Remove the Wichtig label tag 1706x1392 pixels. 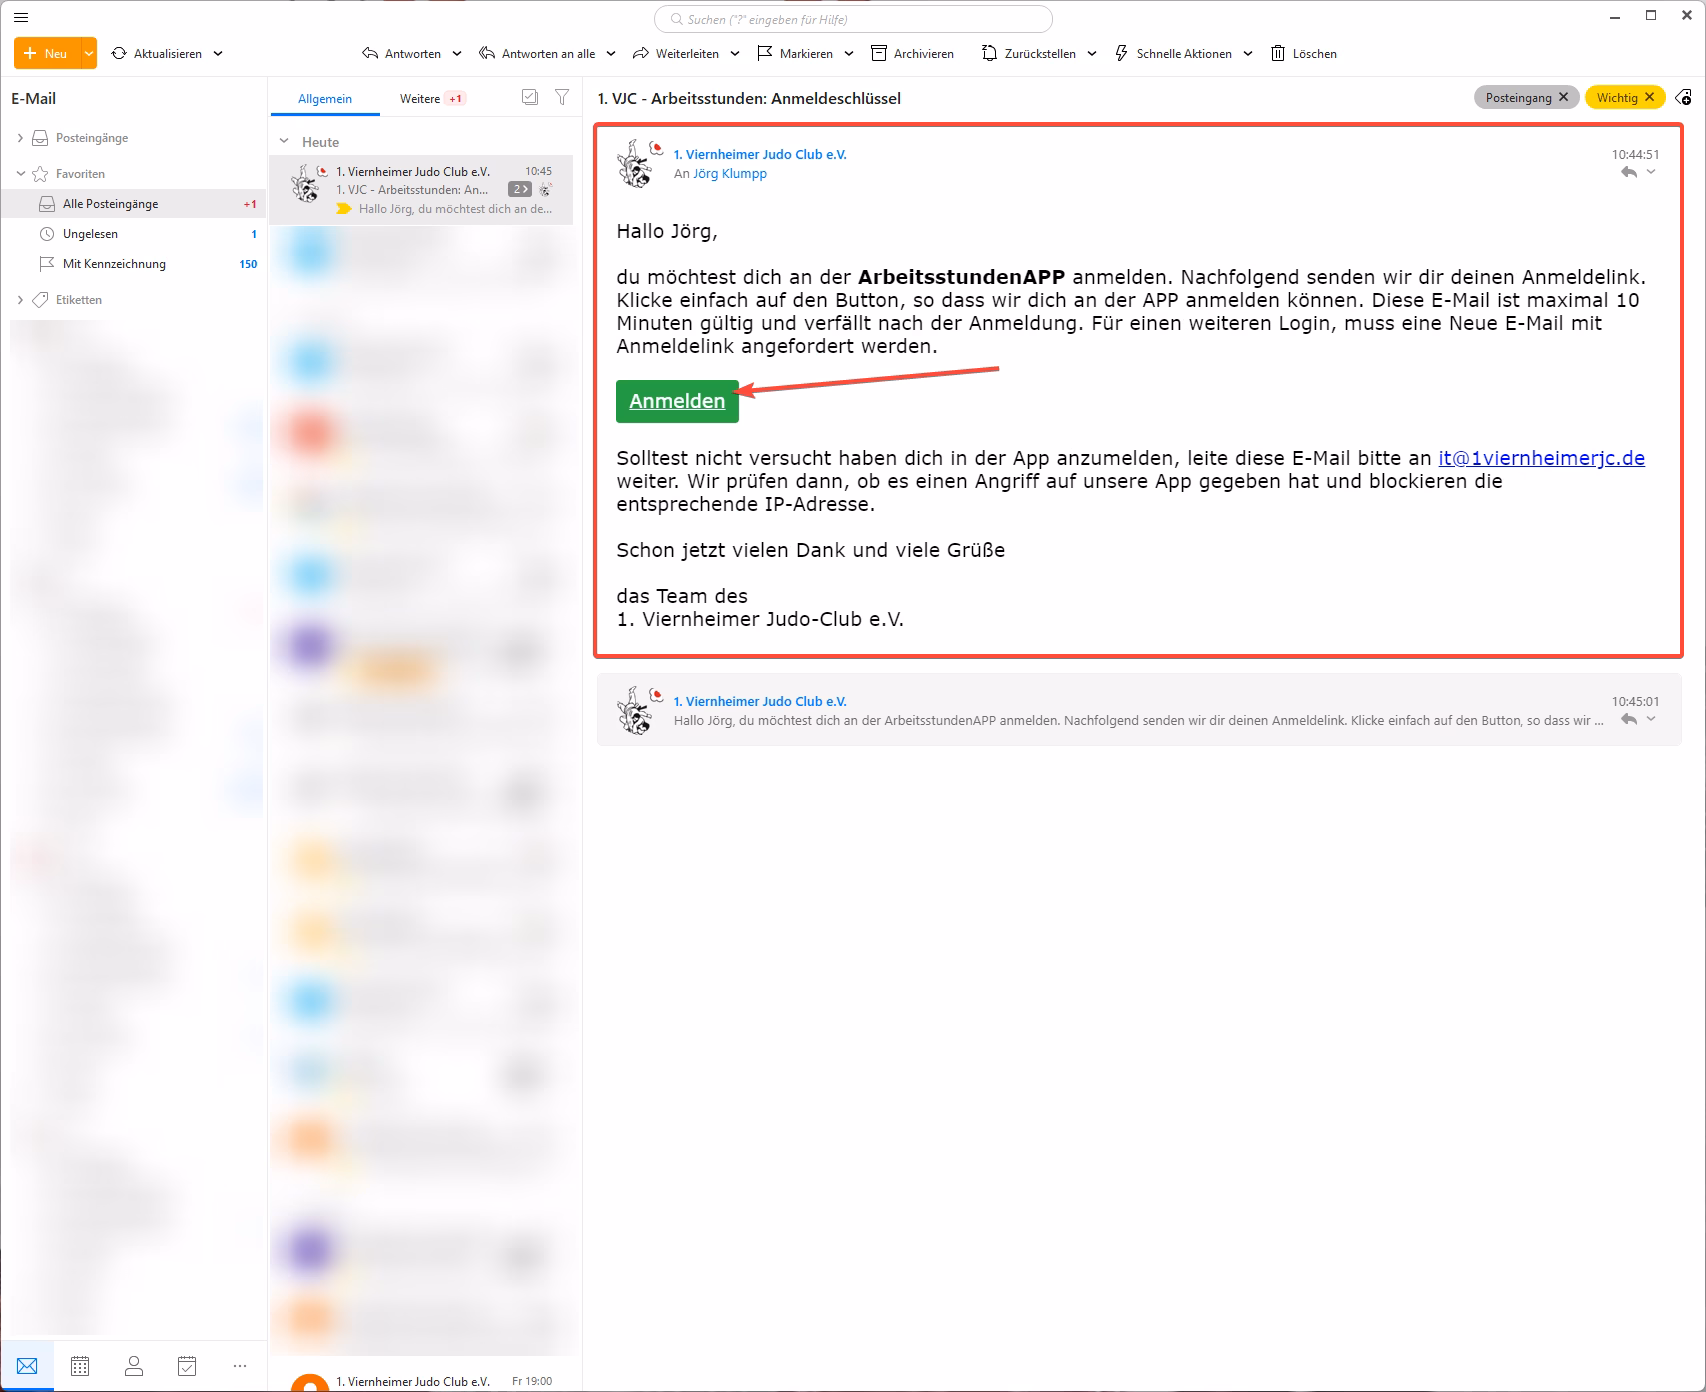click(x=1649, y=97)
